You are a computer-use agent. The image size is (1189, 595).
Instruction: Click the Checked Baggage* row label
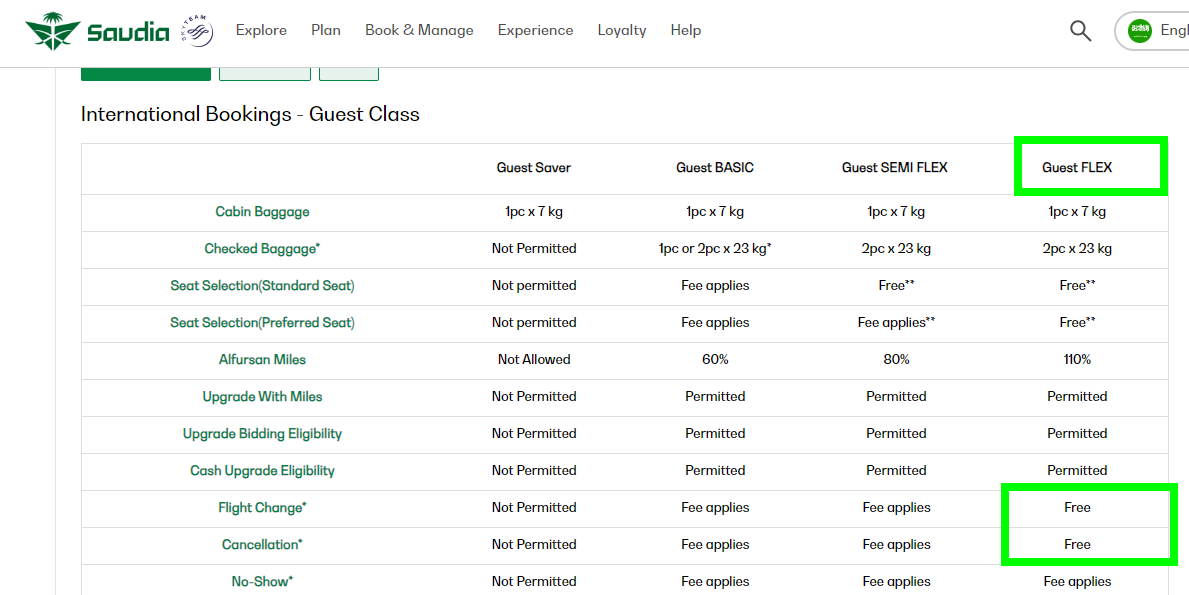262,249
